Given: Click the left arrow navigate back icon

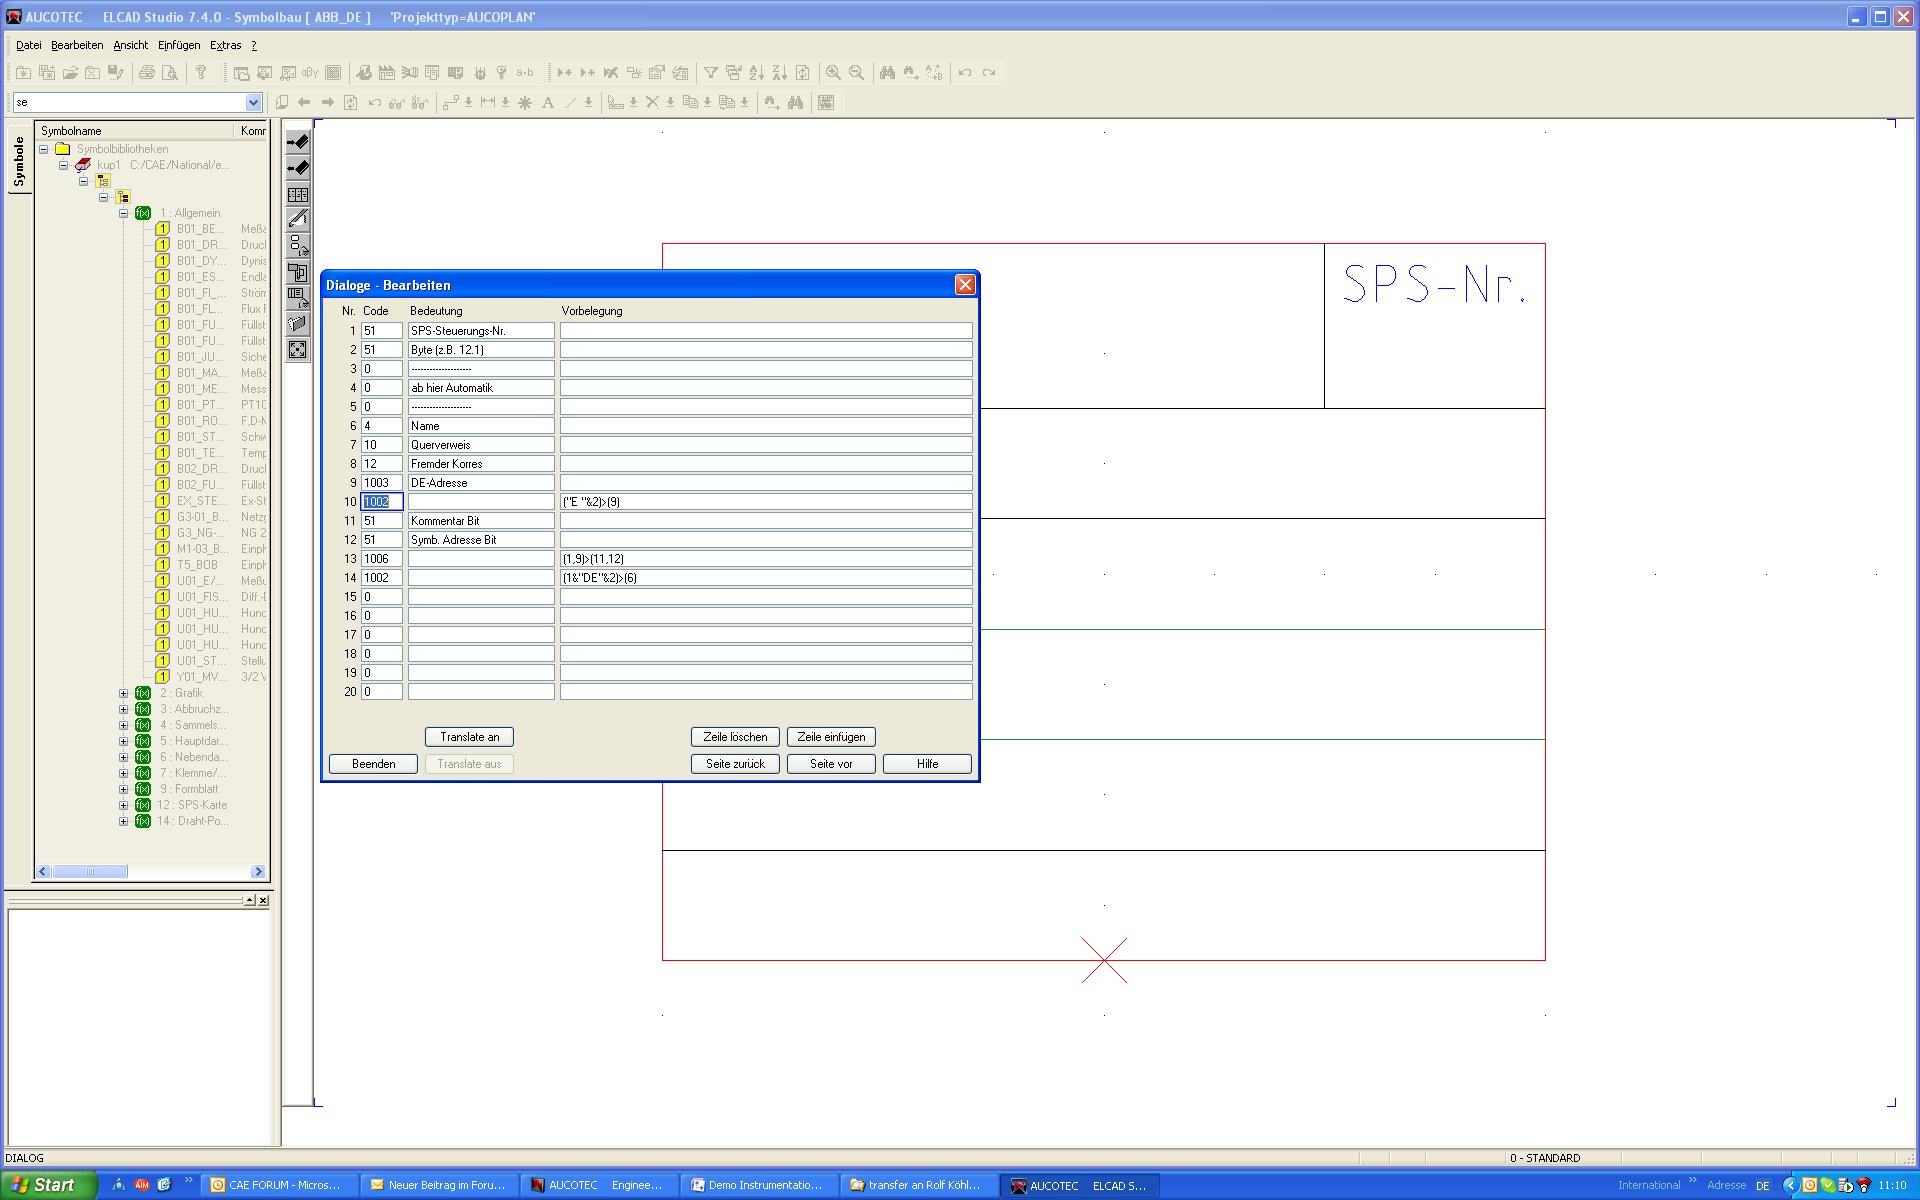Looking at the screenshot, I should (x=304, y=102).
